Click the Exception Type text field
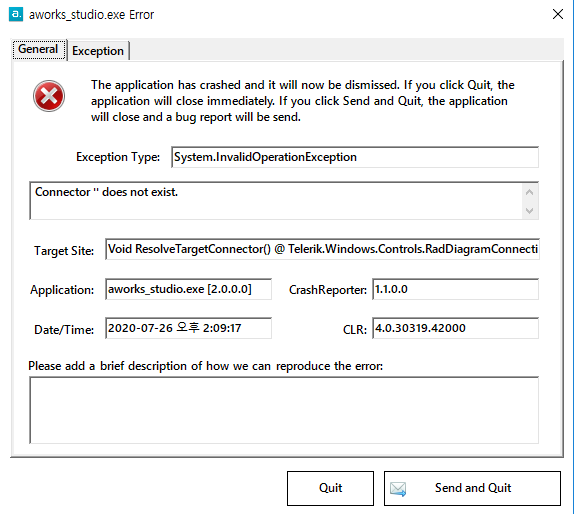This screenshot has height=514, width=574. 355,157
